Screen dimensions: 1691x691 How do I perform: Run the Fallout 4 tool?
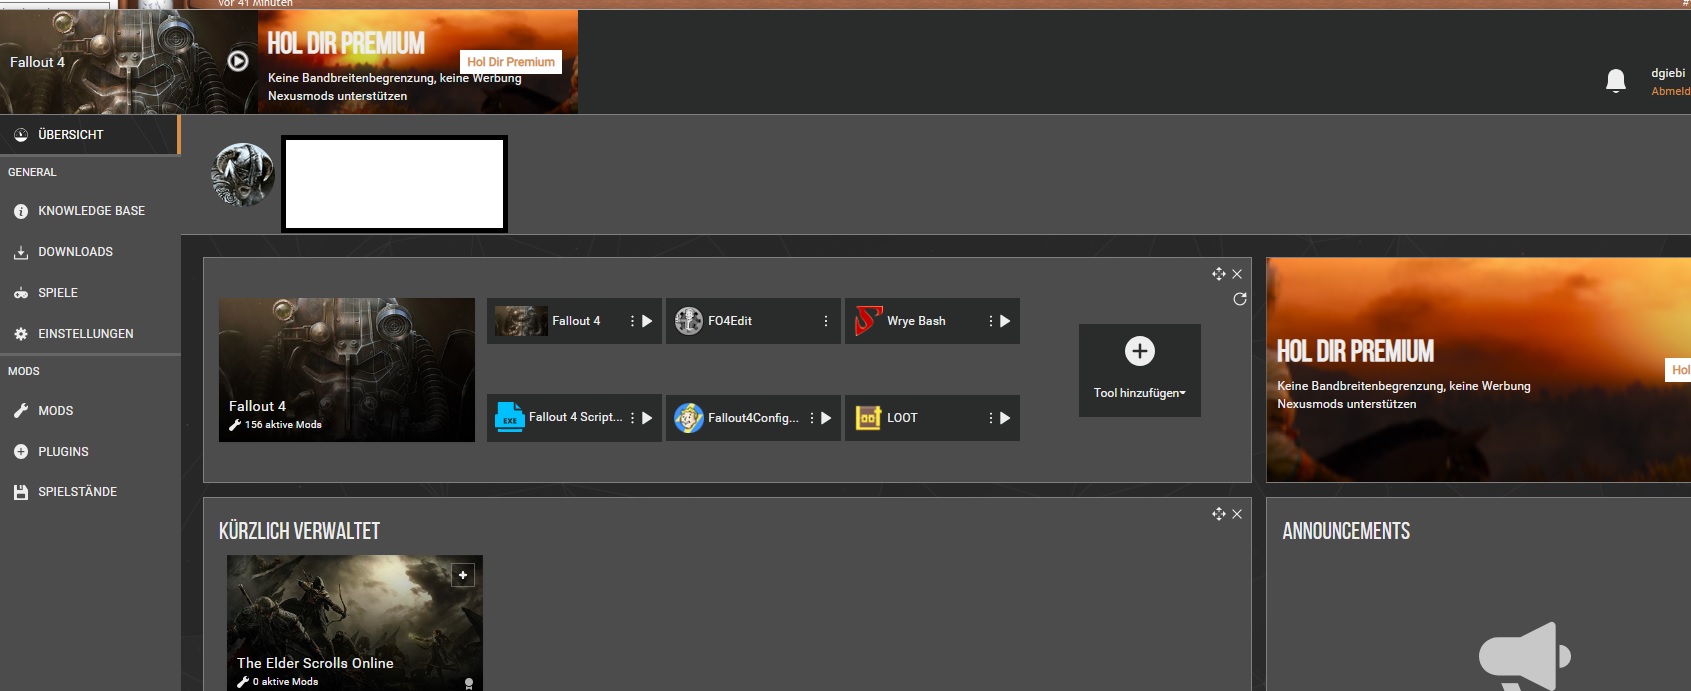(647, 321)
